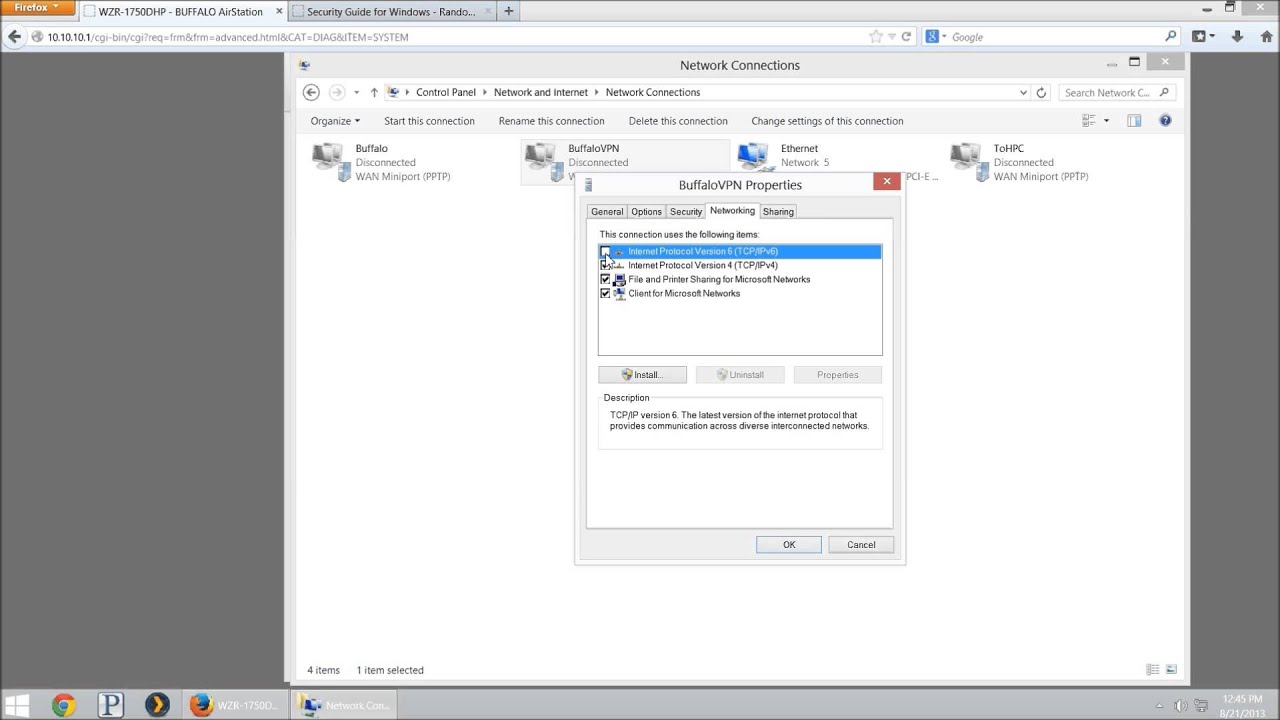Go back in Network Connections window

click(x=311, y=92)
